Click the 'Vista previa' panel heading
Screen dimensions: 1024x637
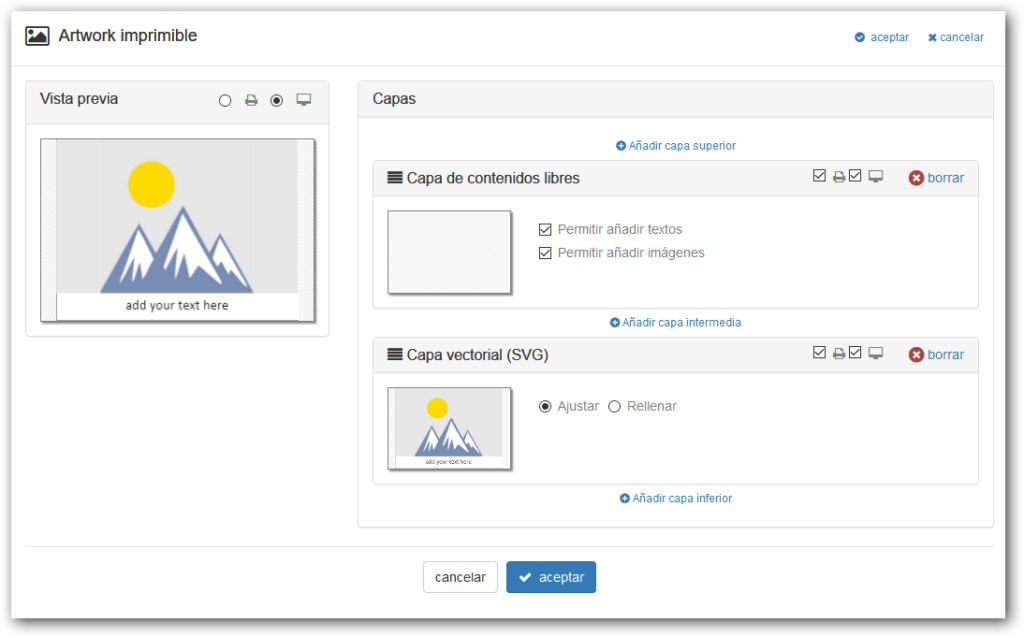pos(79,99)
